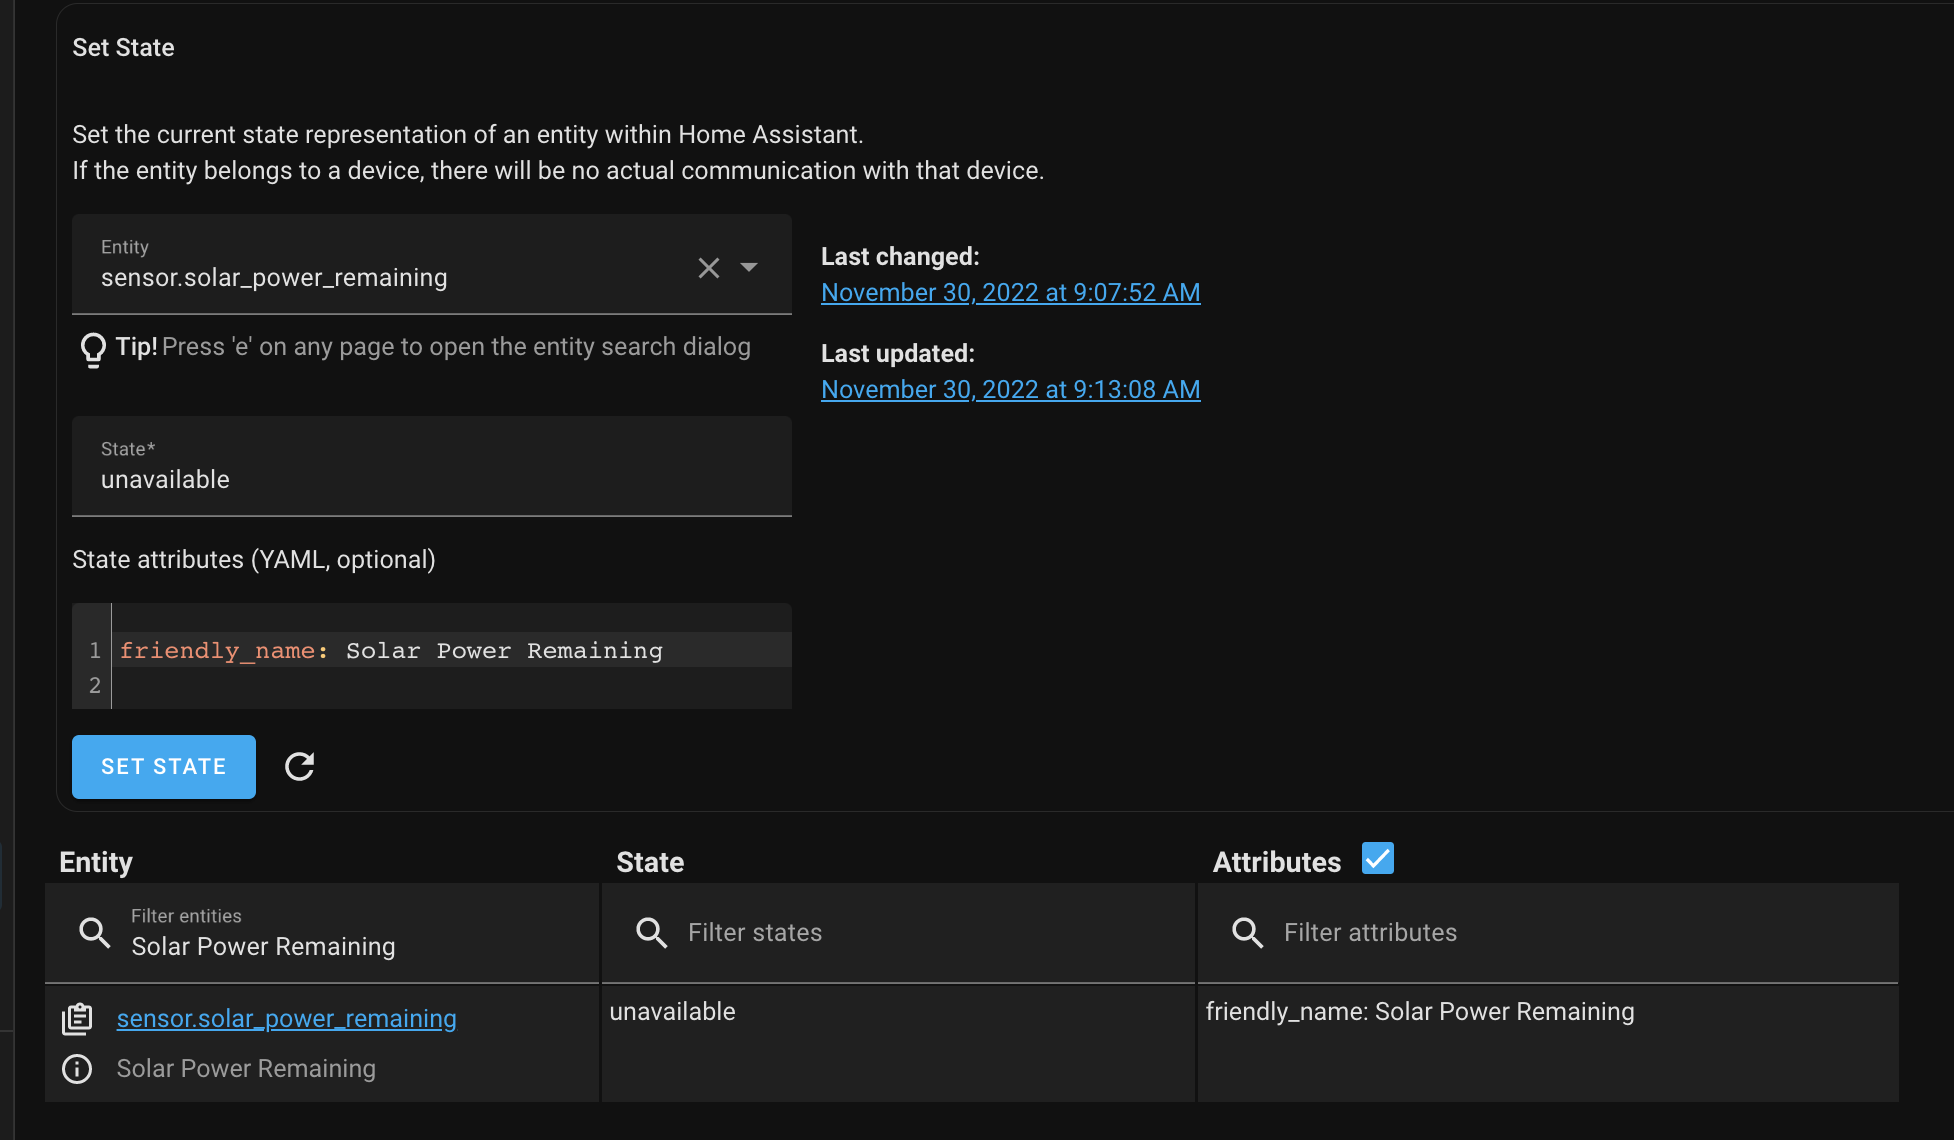
Task: Toggle the Attributes column checkbox
Action: tap(1377, 859)
